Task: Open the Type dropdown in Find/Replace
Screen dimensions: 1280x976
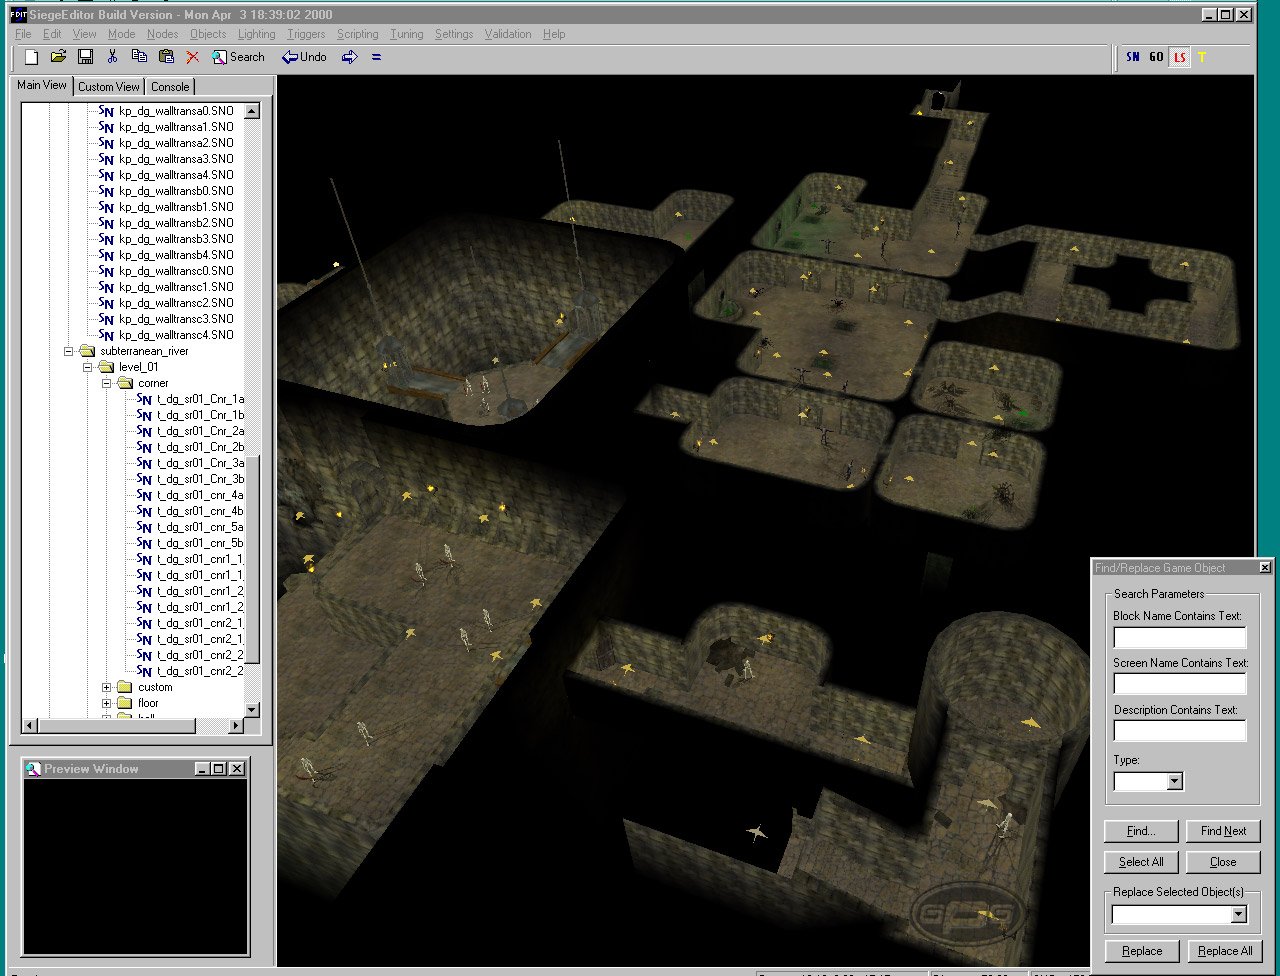Action: click(1175, 781)
